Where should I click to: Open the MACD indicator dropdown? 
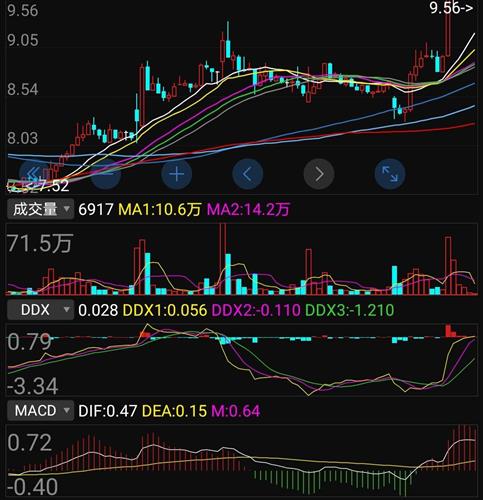tap(40, 410)
